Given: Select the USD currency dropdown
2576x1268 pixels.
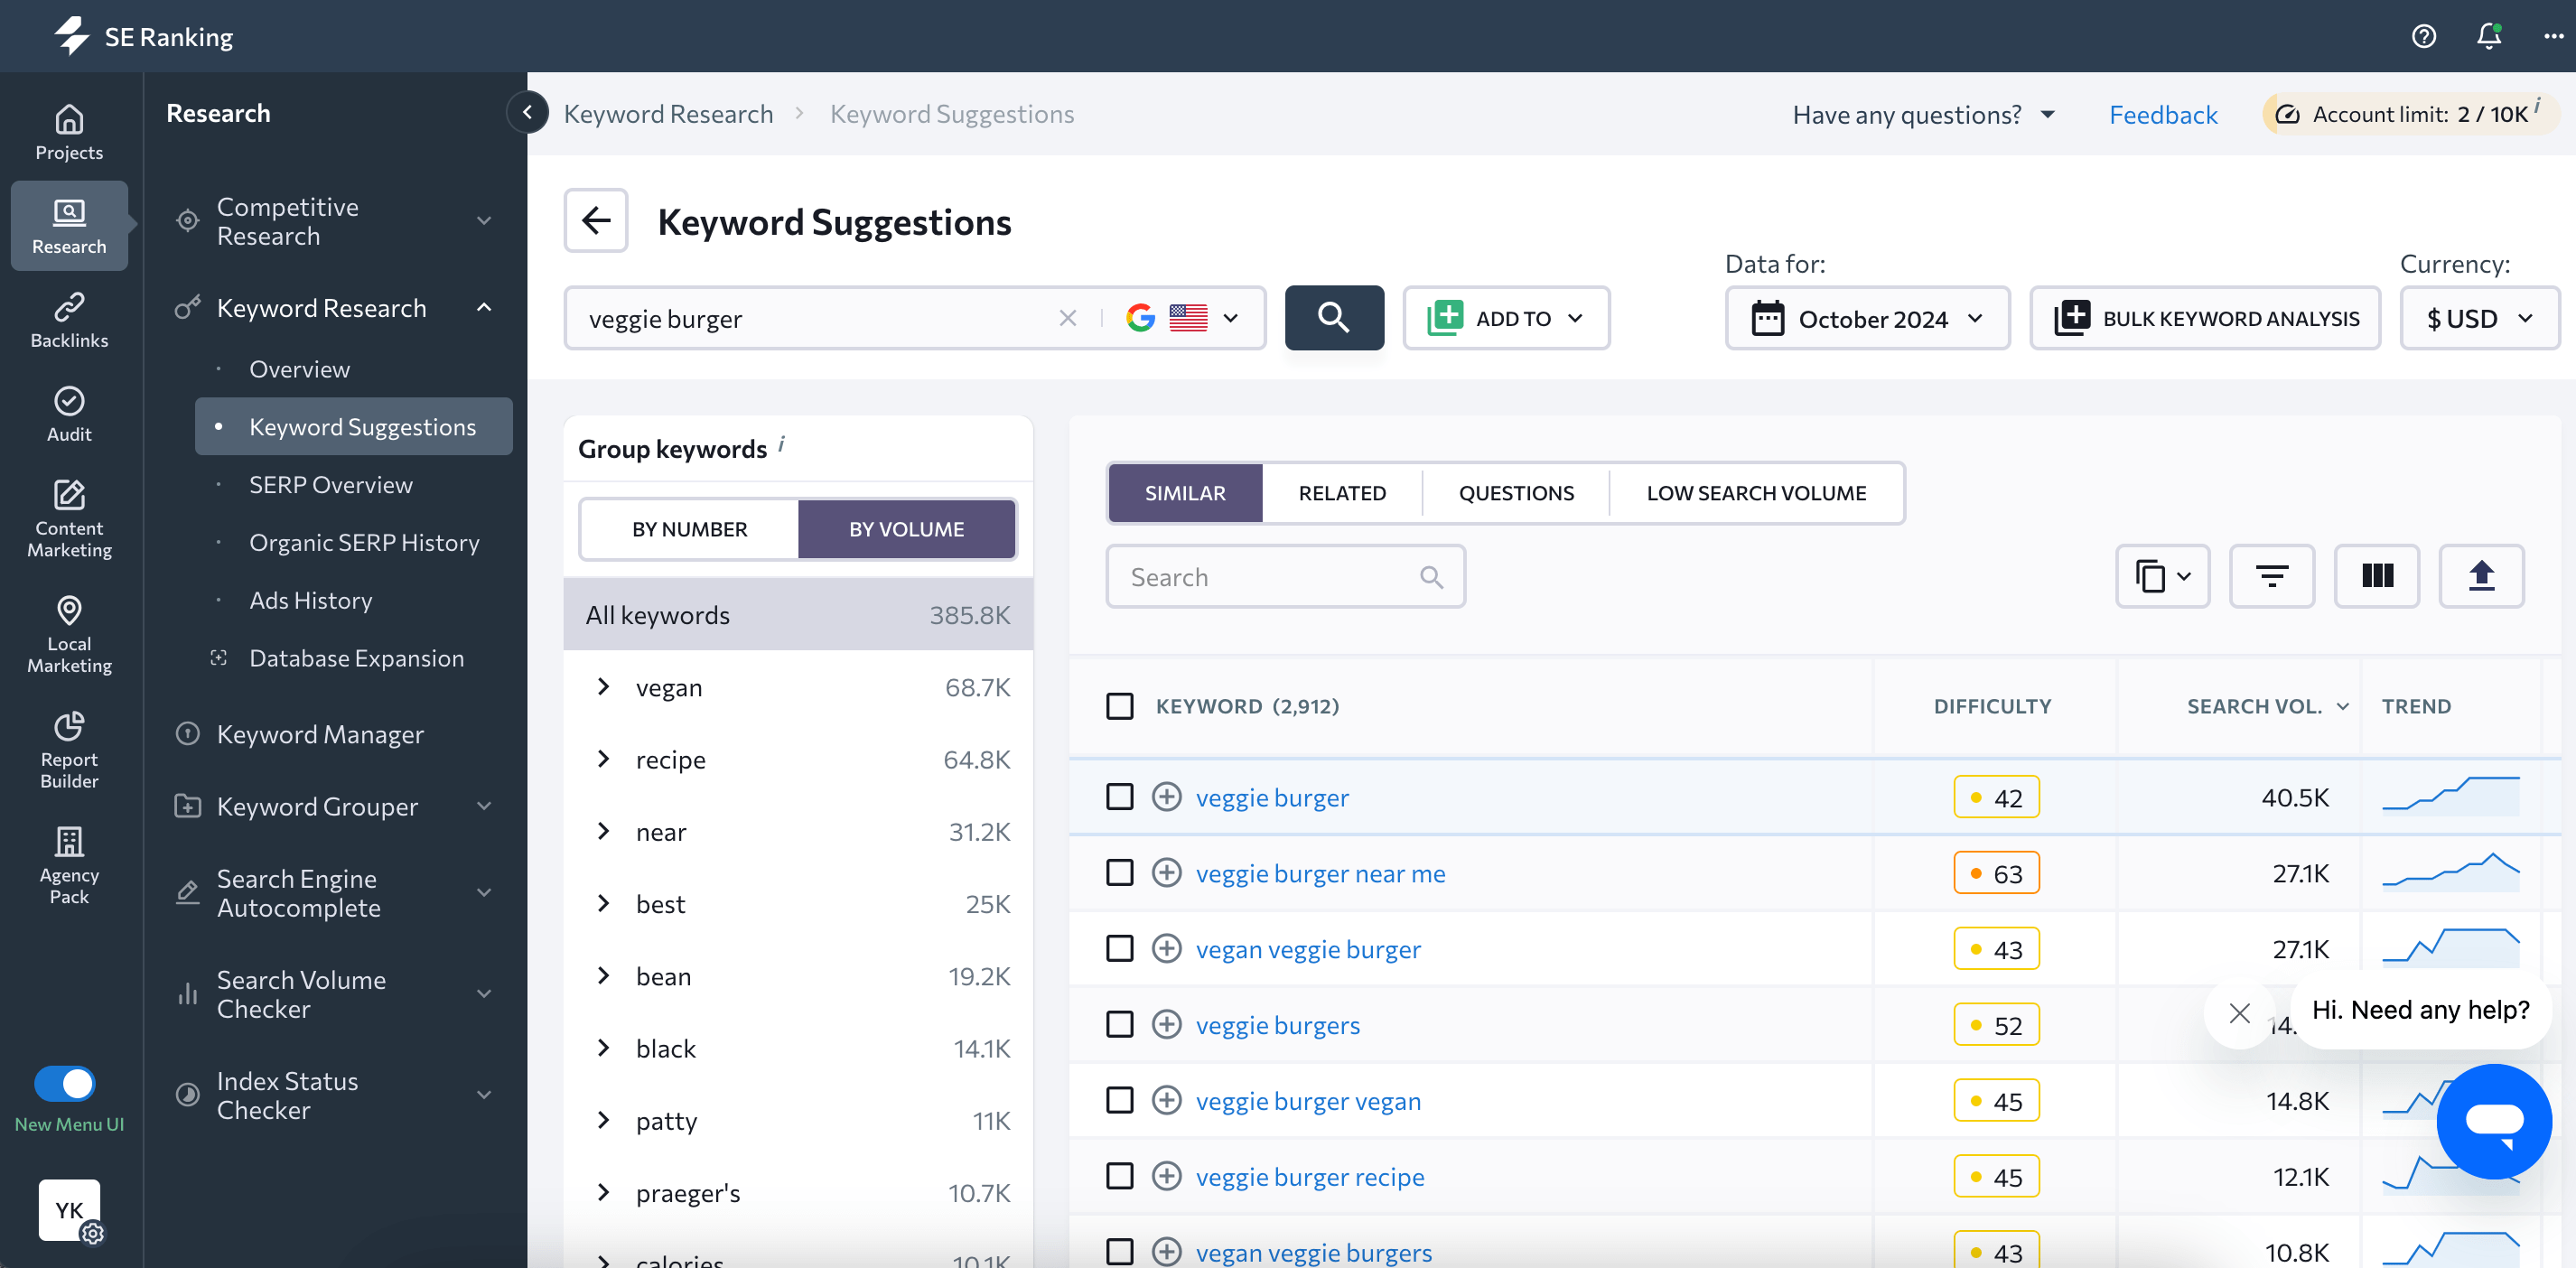Looking at the screenshot, I should click(x=2474, y=319).
